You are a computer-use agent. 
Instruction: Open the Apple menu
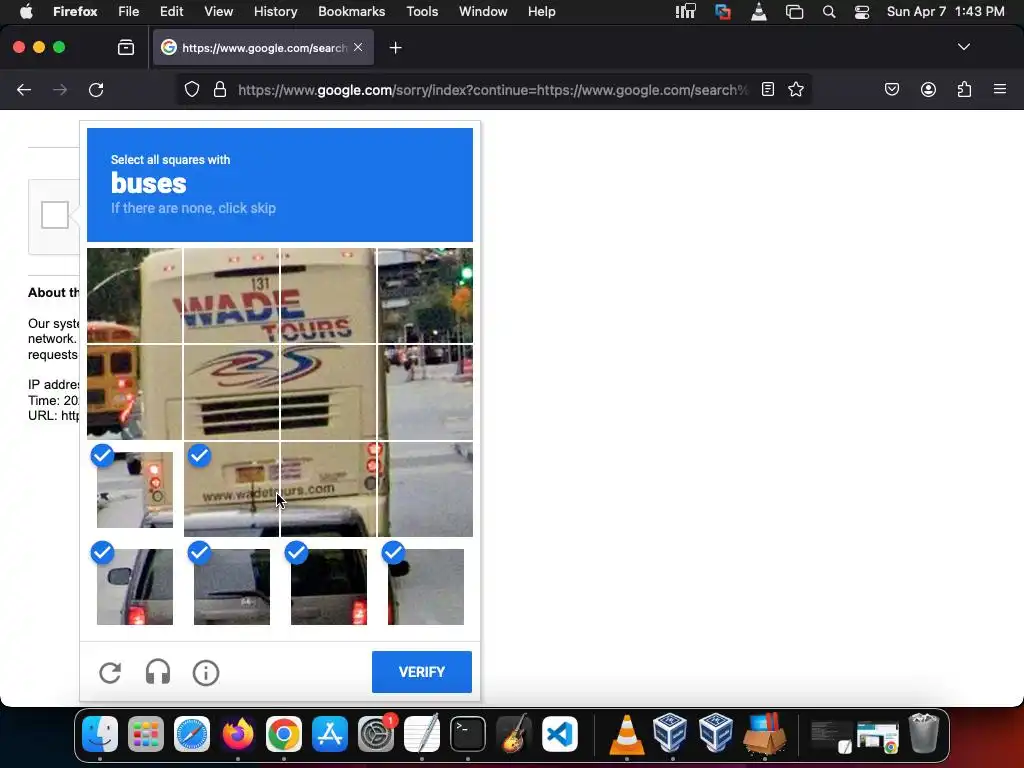click(26, 11)
